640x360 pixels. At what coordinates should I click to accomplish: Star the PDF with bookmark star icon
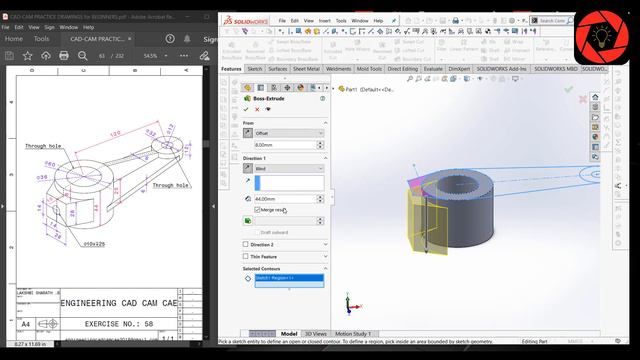pos(27,56)
